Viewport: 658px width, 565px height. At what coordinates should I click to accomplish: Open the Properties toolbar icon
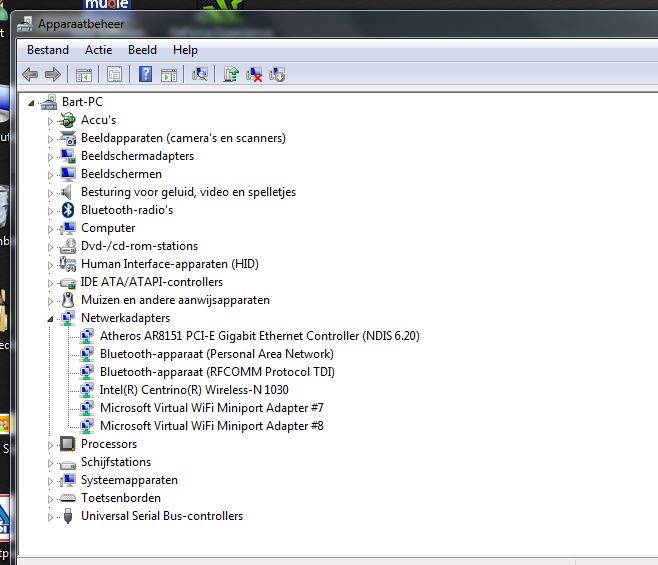click(114, 75)
